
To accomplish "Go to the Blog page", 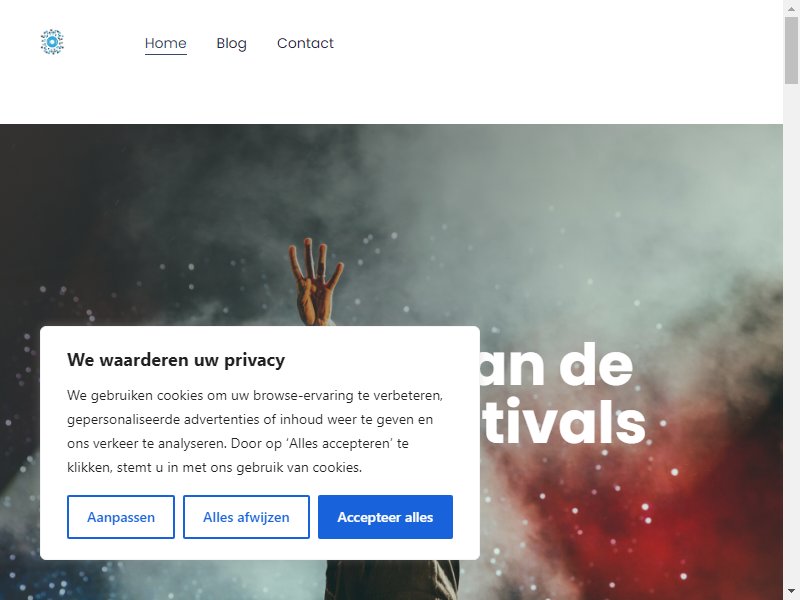I will point(232,43).
